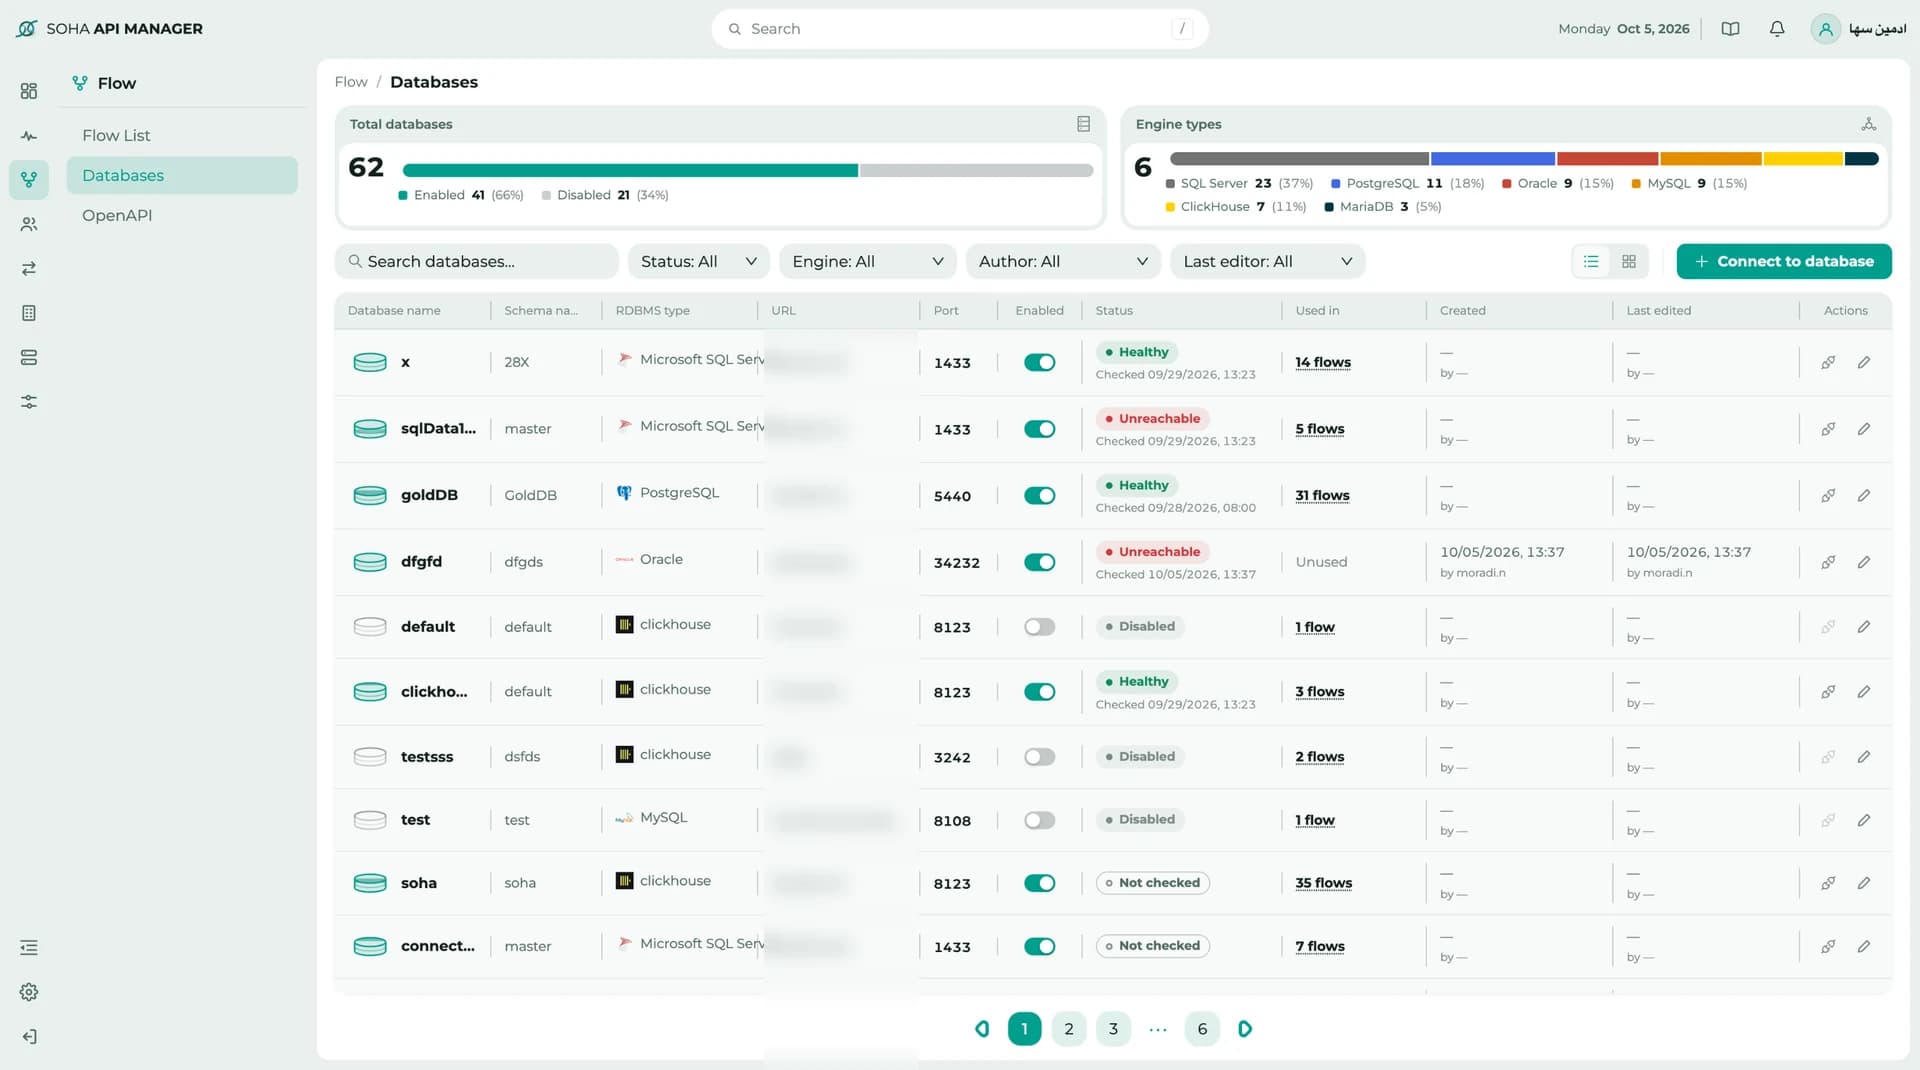This screenshot has width=1920, height=1070.
Task: Click the logout icon in sidebar
Action: 29,1037
